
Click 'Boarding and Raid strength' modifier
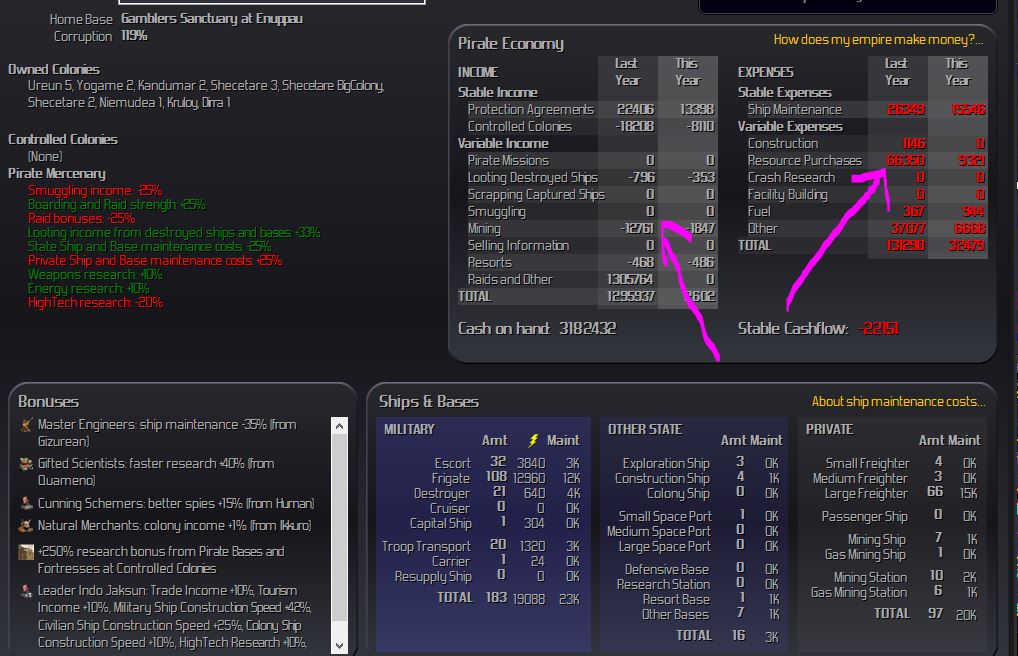pos(116,205)
